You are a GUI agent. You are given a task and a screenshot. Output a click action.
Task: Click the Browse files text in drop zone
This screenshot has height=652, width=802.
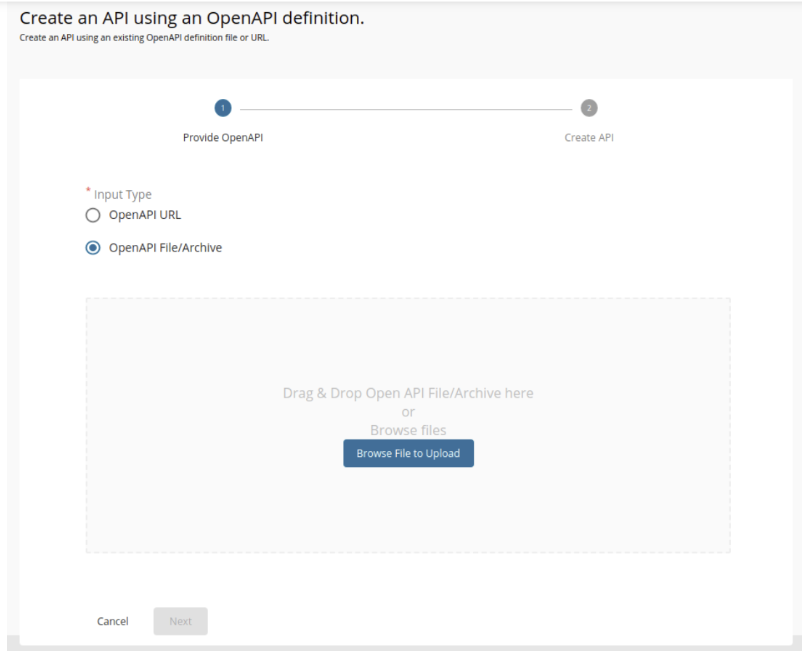click(408, 430)
